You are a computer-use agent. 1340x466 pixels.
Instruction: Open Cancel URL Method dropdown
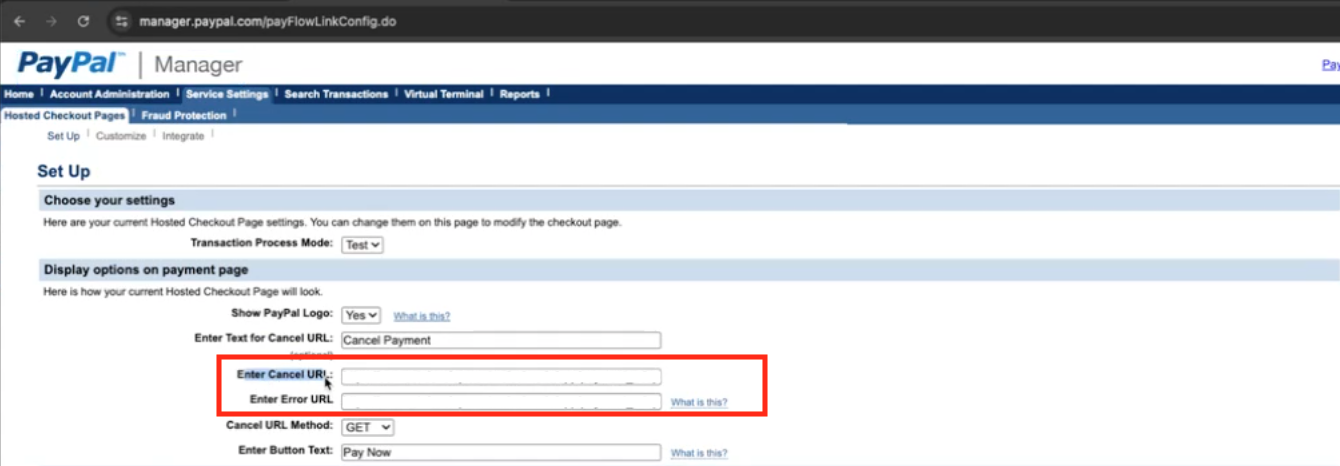tap(368, 427)
